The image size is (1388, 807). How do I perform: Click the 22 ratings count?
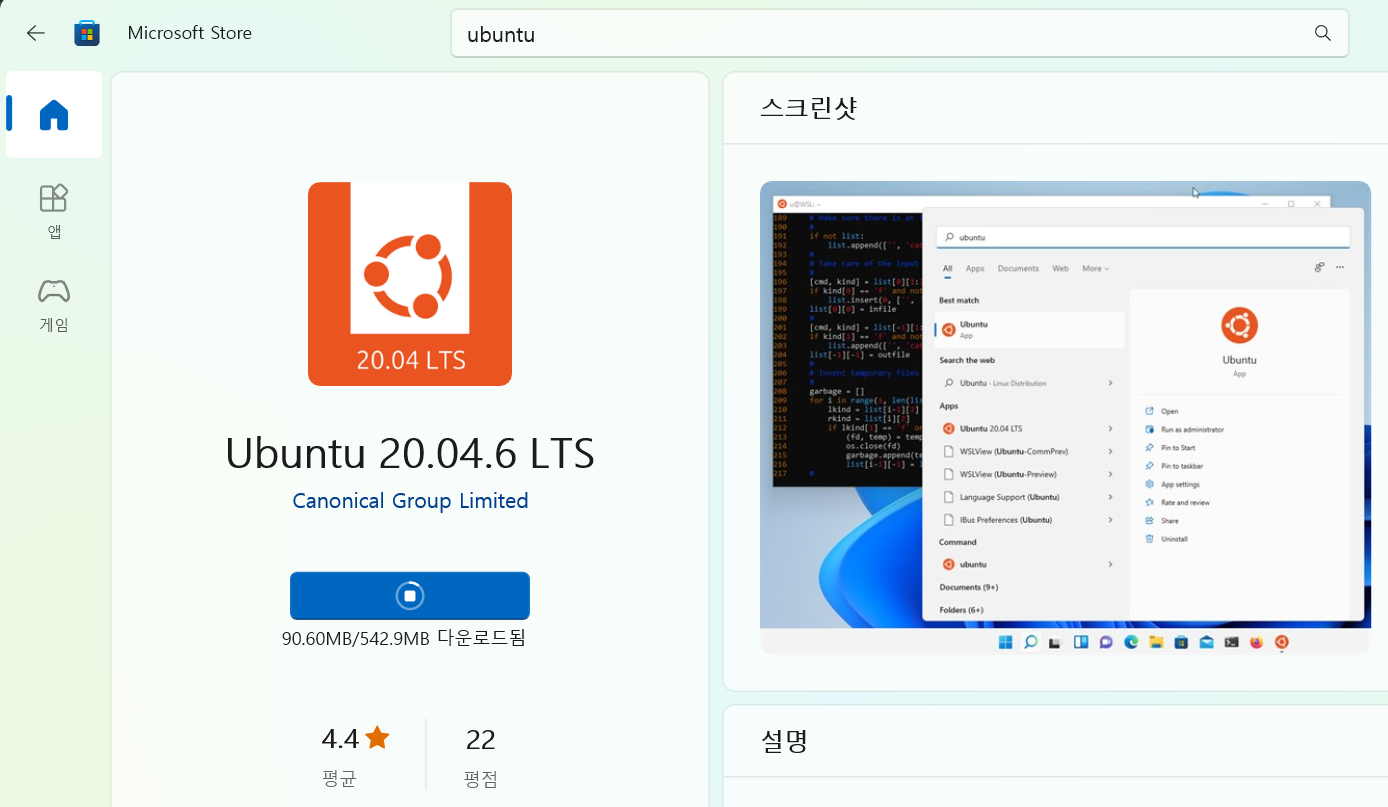coord(481,740)
